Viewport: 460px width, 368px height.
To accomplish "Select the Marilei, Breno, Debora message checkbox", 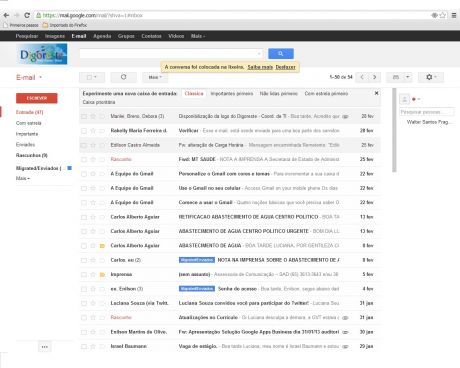I will (84, 116).
